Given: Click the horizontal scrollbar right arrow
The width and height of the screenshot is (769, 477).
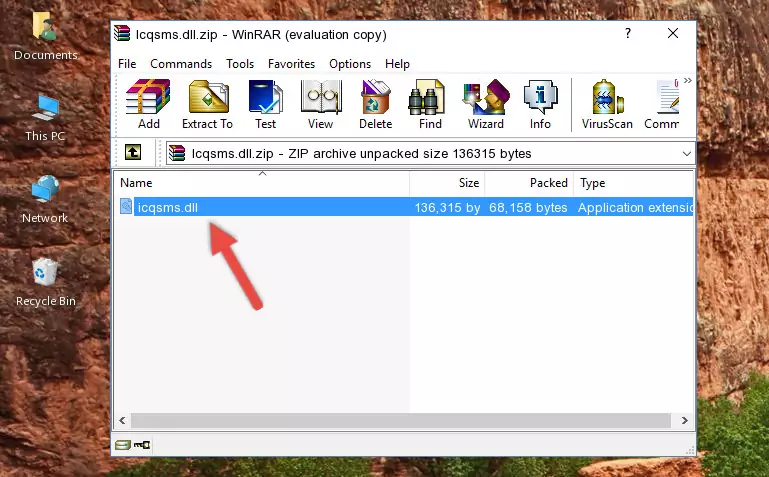Looking at the screenshot, I should pyautogui.click(x=684, y=420).
